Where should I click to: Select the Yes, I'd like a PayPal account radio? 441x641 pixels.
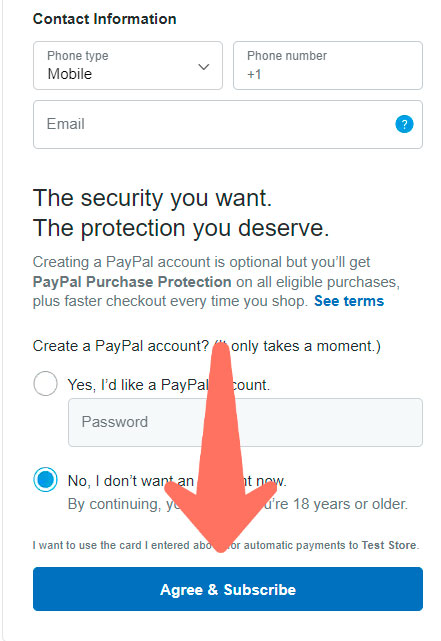(45, 383)
